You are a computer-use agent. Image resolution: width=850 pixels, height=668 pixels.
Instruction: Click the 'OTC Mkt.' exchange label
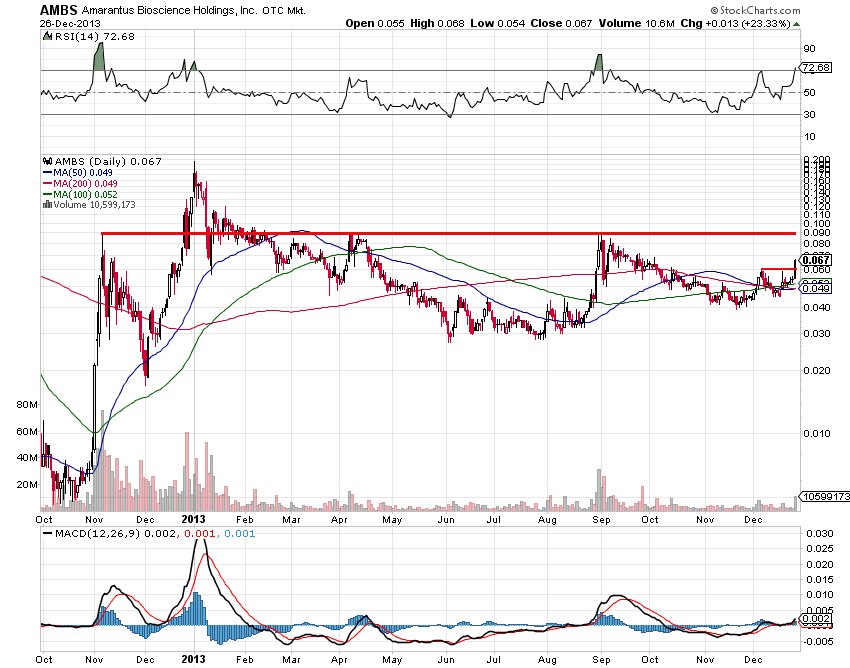coord(285,10)
